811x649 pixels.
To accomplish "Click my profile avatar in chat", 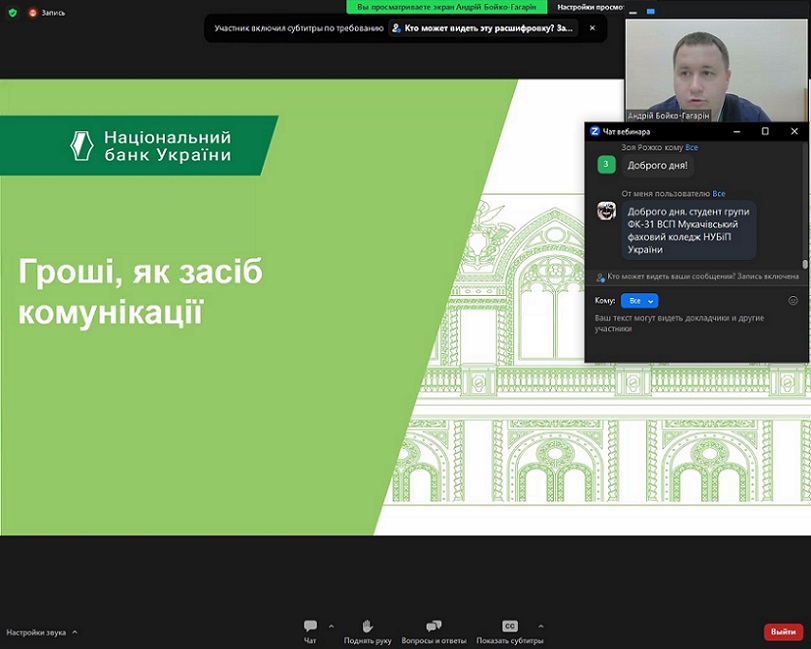I will [606, 211].
